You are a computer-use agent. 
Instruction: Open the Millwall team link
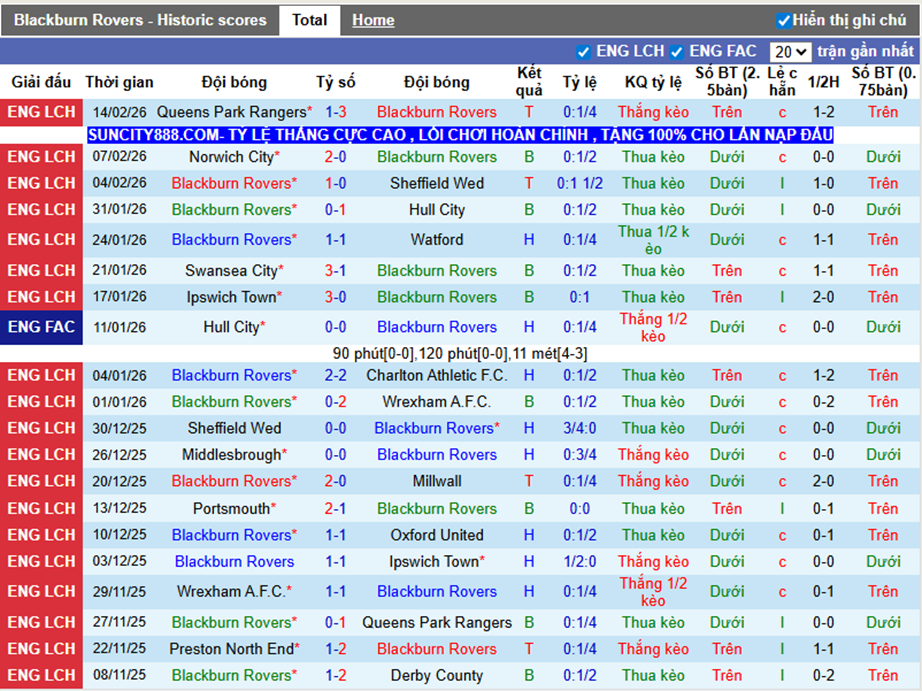437,481
